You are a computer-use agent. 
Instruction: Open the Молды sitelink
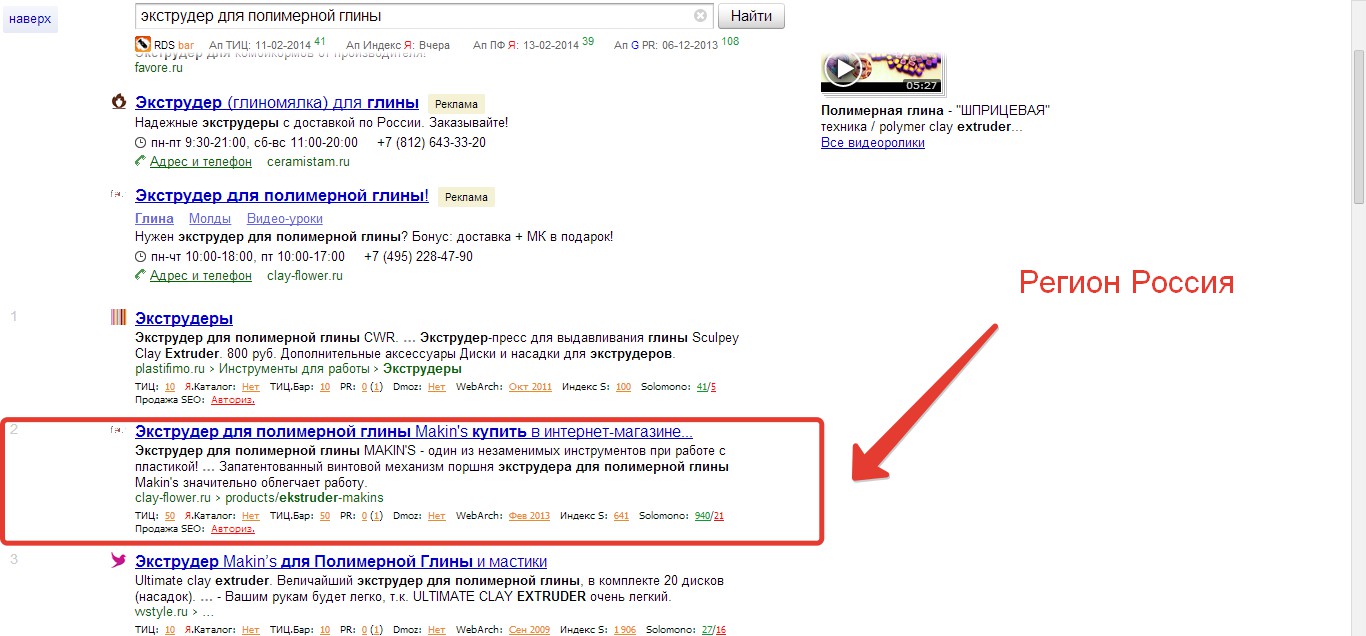(x=210, y=218)
